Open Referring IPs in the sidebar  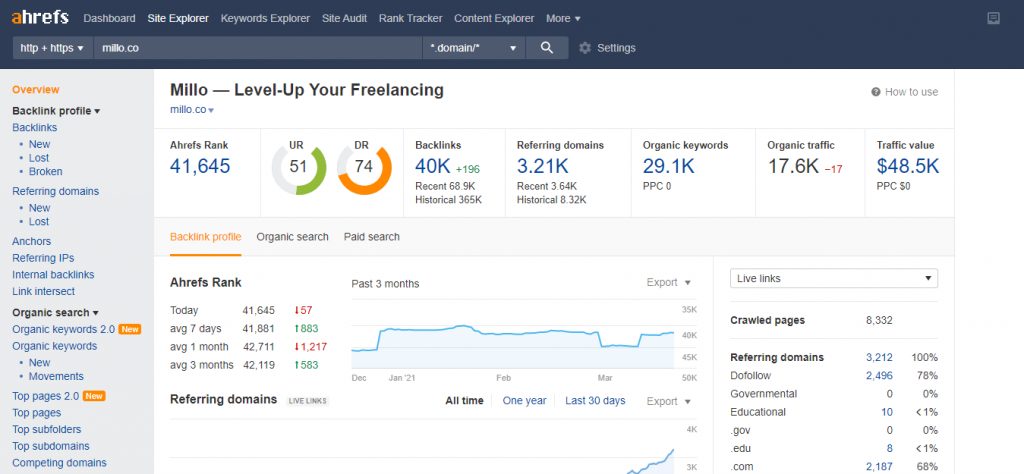point(43,258)
